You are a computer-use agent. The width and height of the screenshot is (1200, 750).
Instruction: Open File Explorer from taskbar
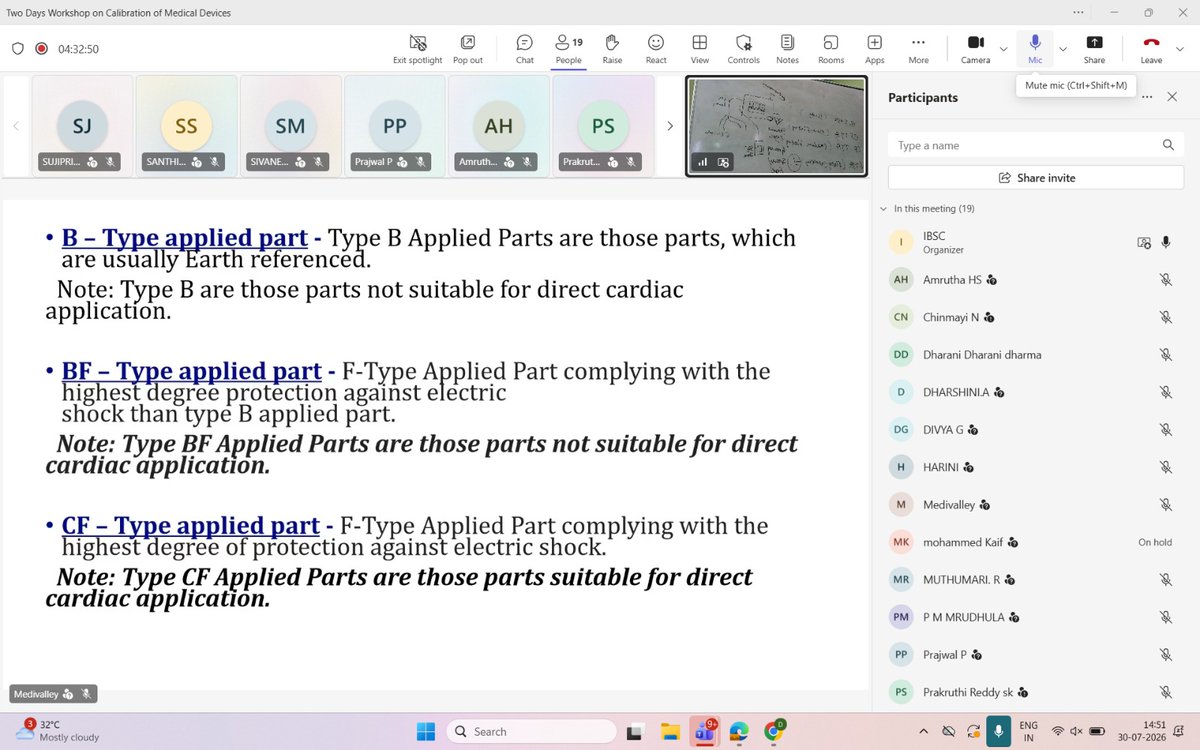[669, 732]
